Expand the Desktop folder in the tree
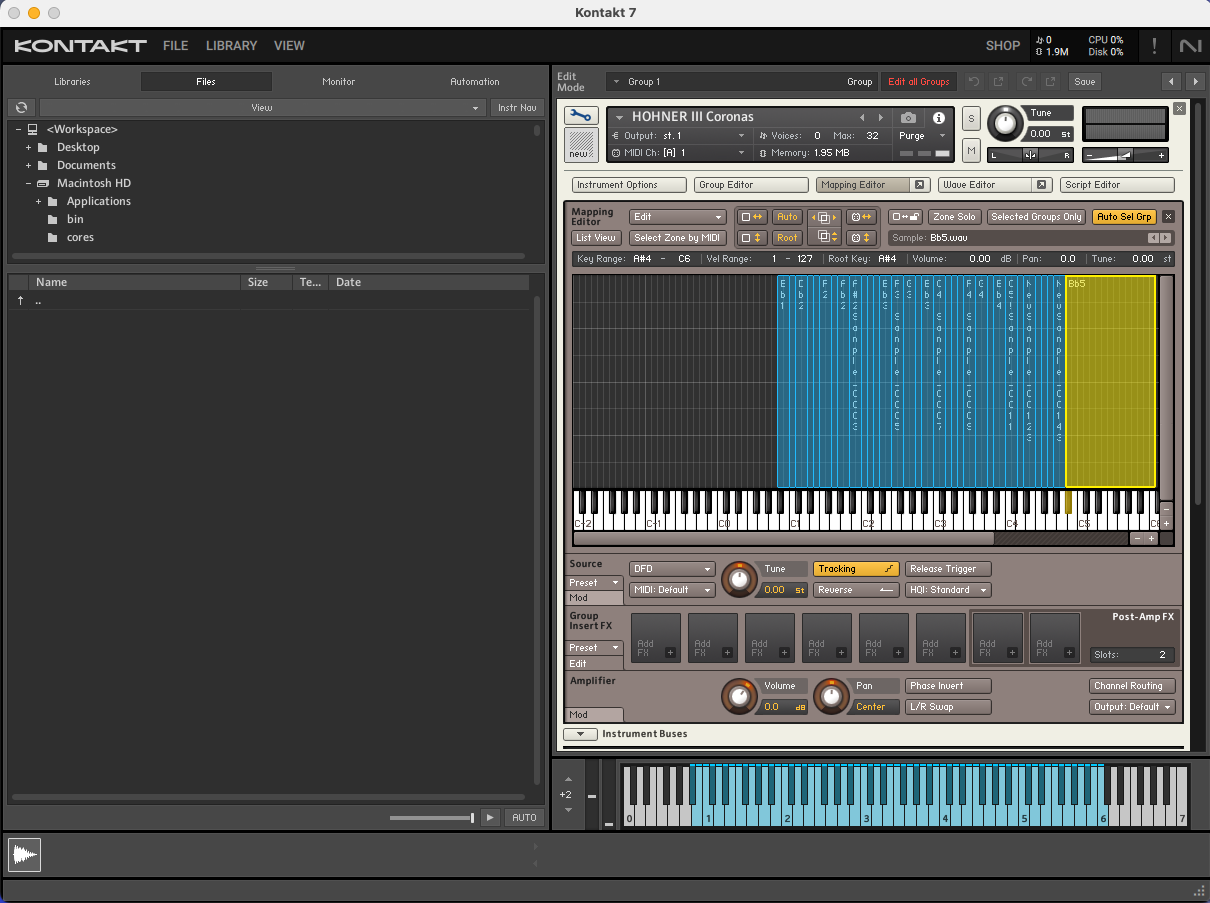Screen dimensions: 1210x903 (x=29, y=148)
